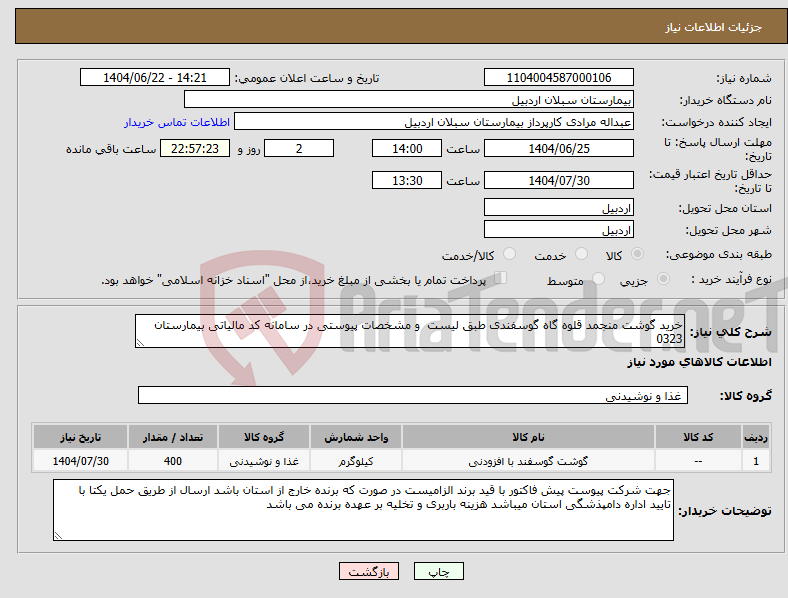Click the ردیف column header
788x598 pixels.
[x=756, y=437]
